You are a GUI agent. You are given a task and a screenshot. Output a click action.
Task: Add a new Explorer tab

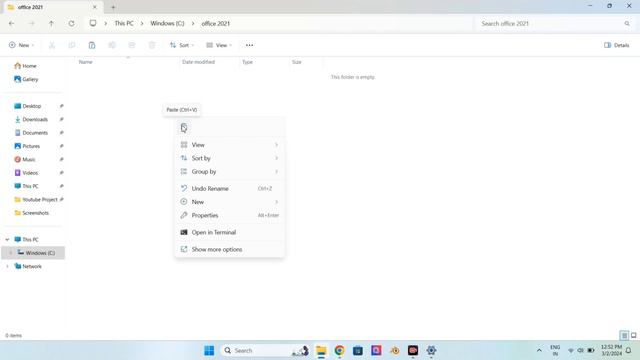click(x=113, y=7)
